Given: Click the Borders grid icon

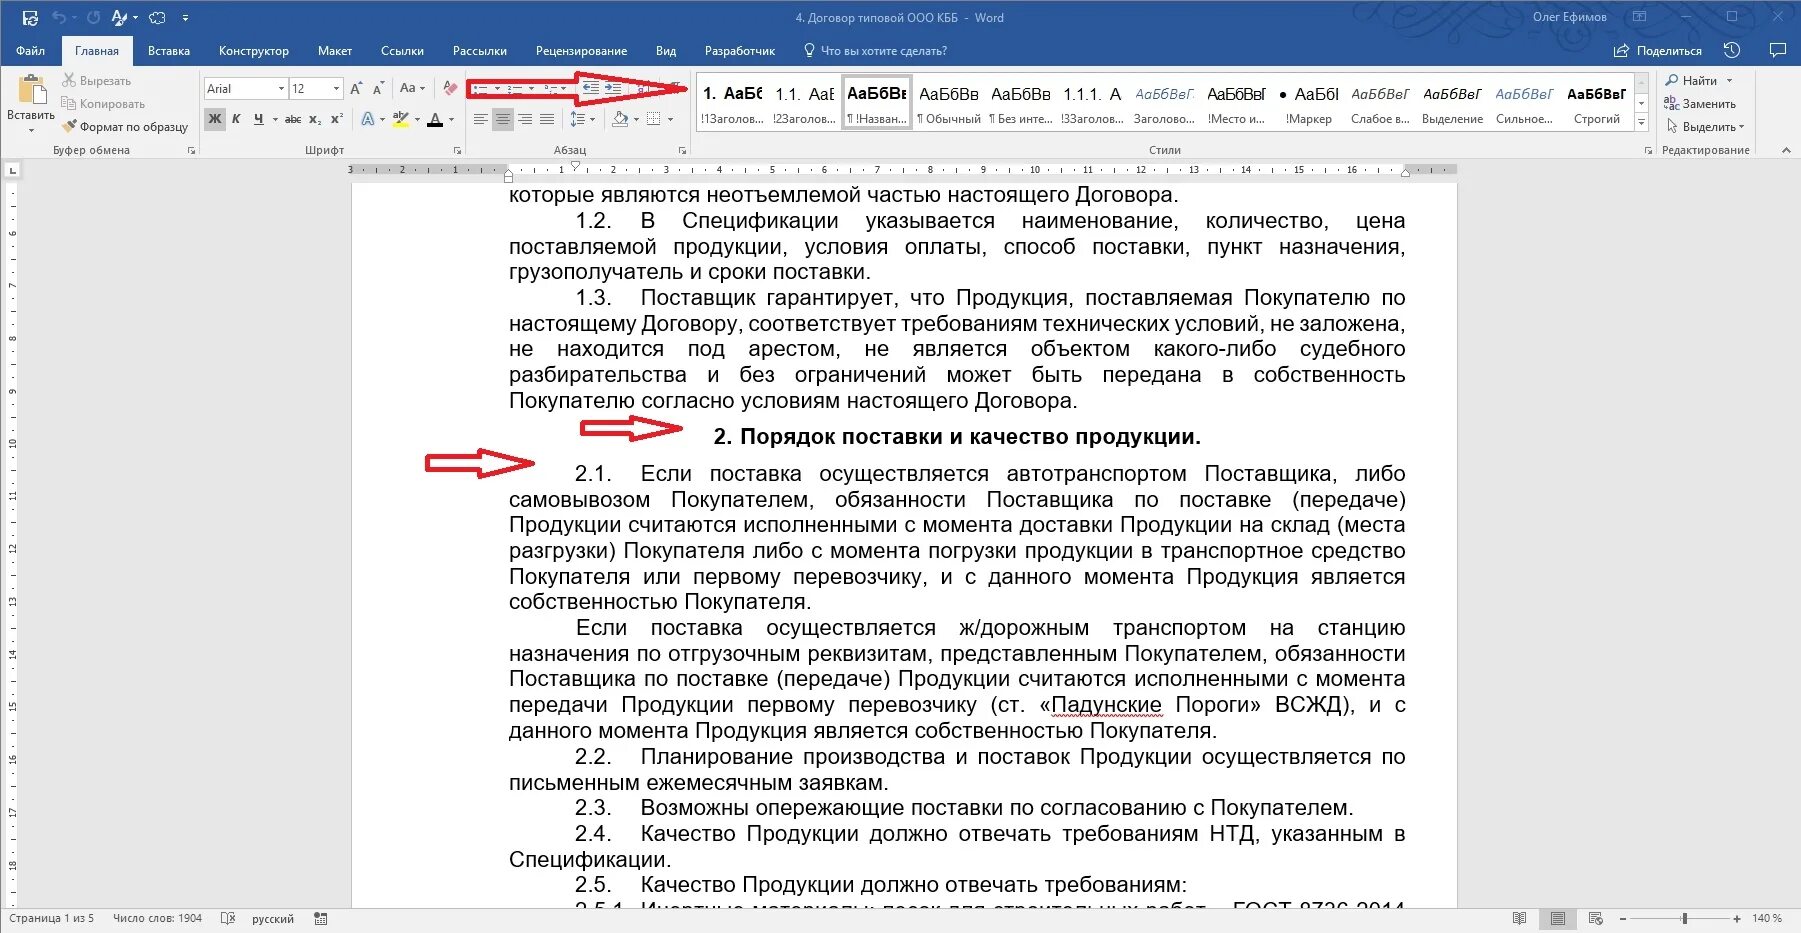Looking at the screenshot, I should tap(653, 119).
